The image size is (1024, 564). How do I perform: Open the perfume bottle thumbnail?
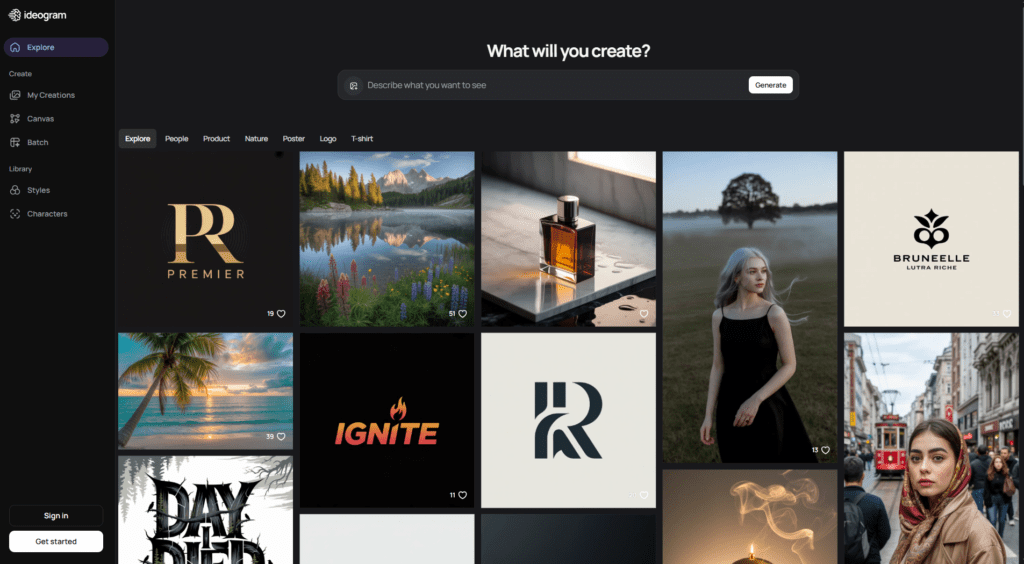[x=569, y=239]
